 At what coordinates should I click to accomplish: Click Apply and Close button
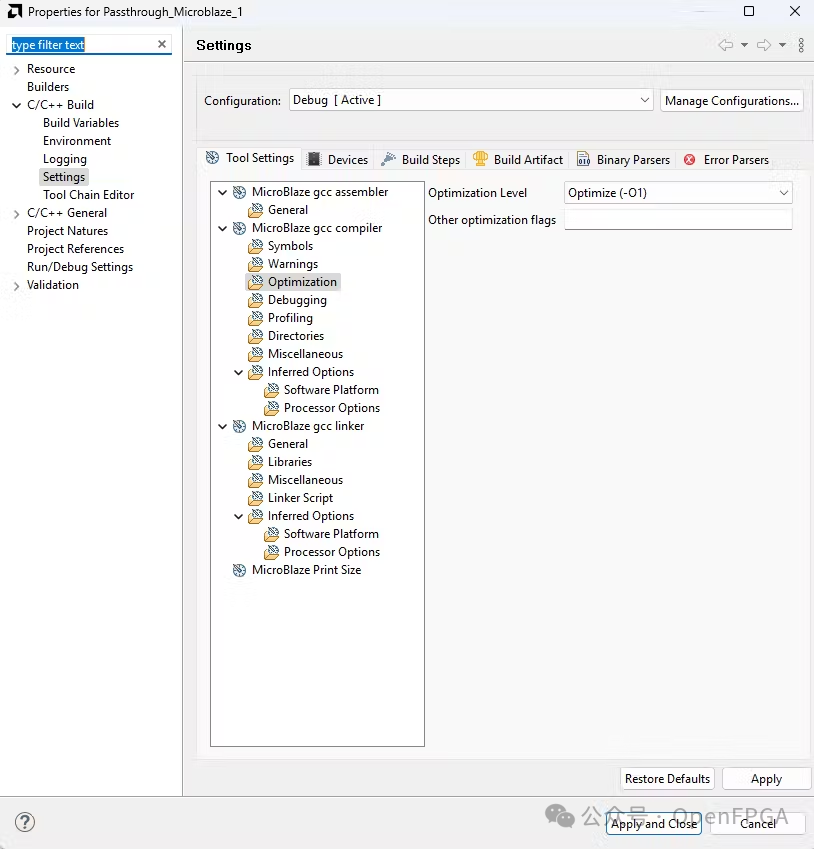click(654, 824)
